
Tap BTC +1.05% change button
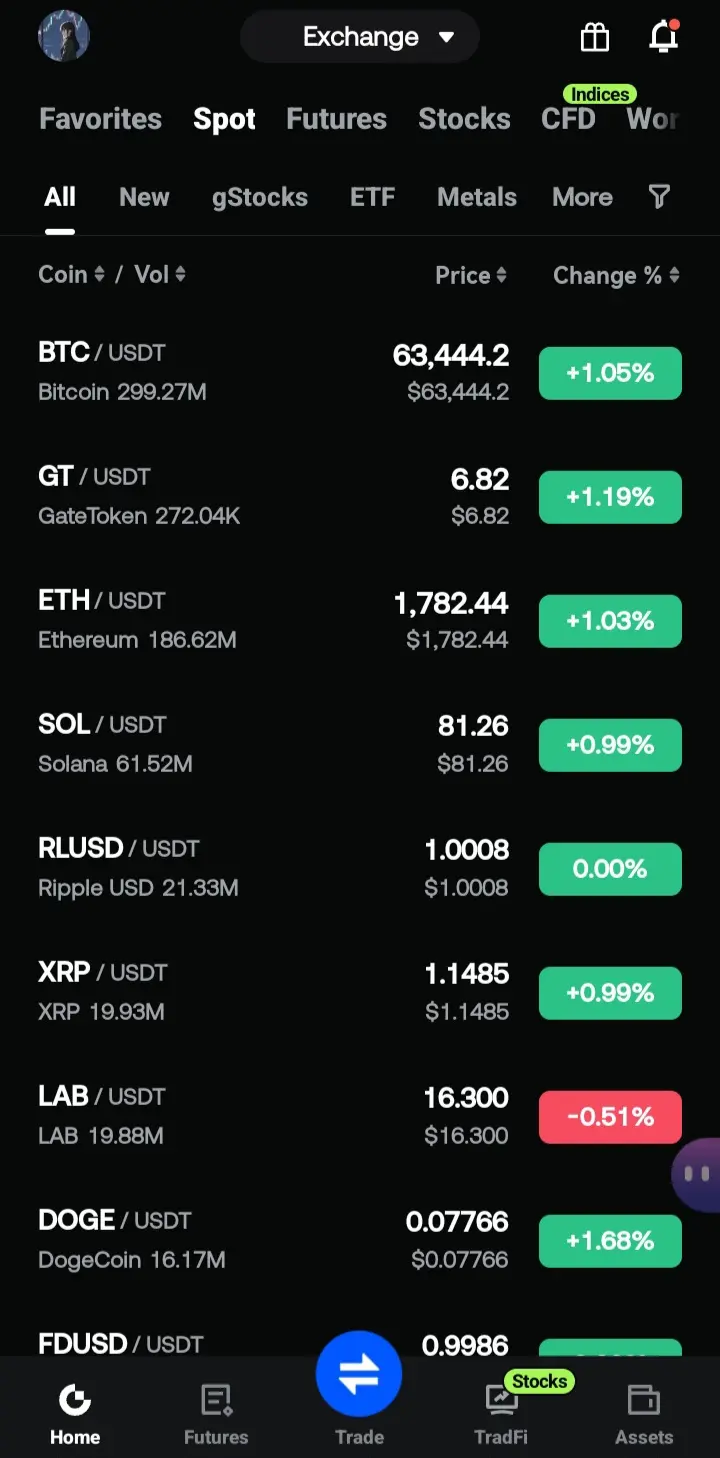(x=610, y=373)
